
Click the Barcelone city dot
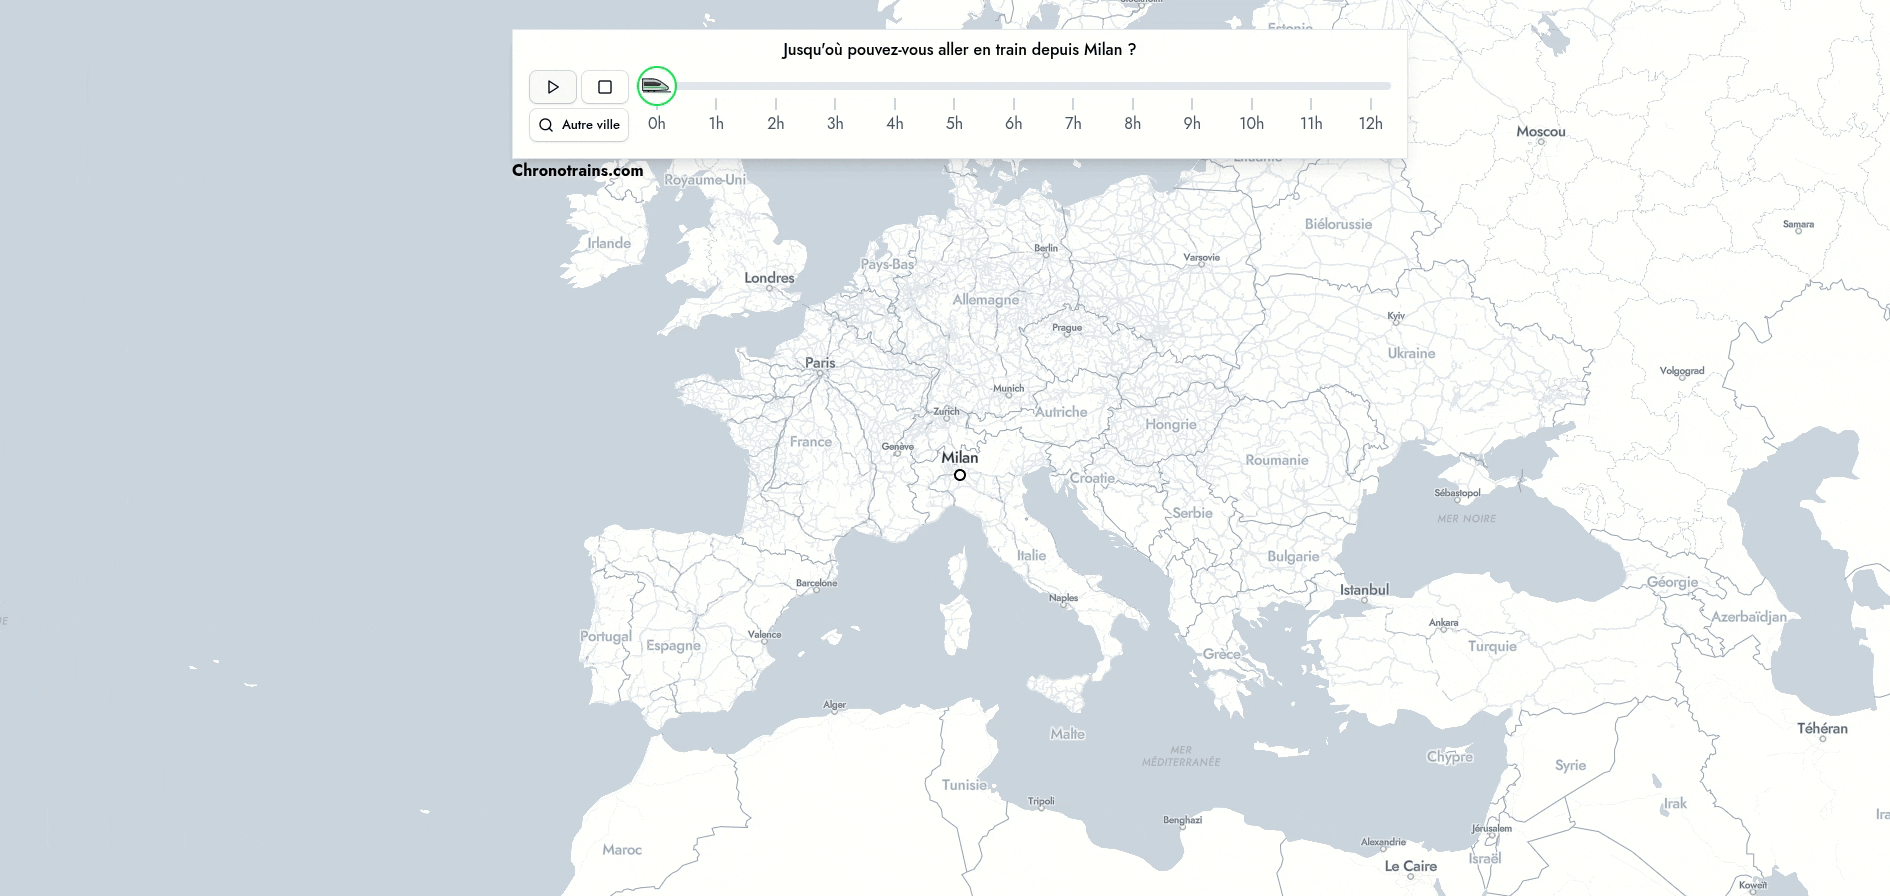coord(817,590)
